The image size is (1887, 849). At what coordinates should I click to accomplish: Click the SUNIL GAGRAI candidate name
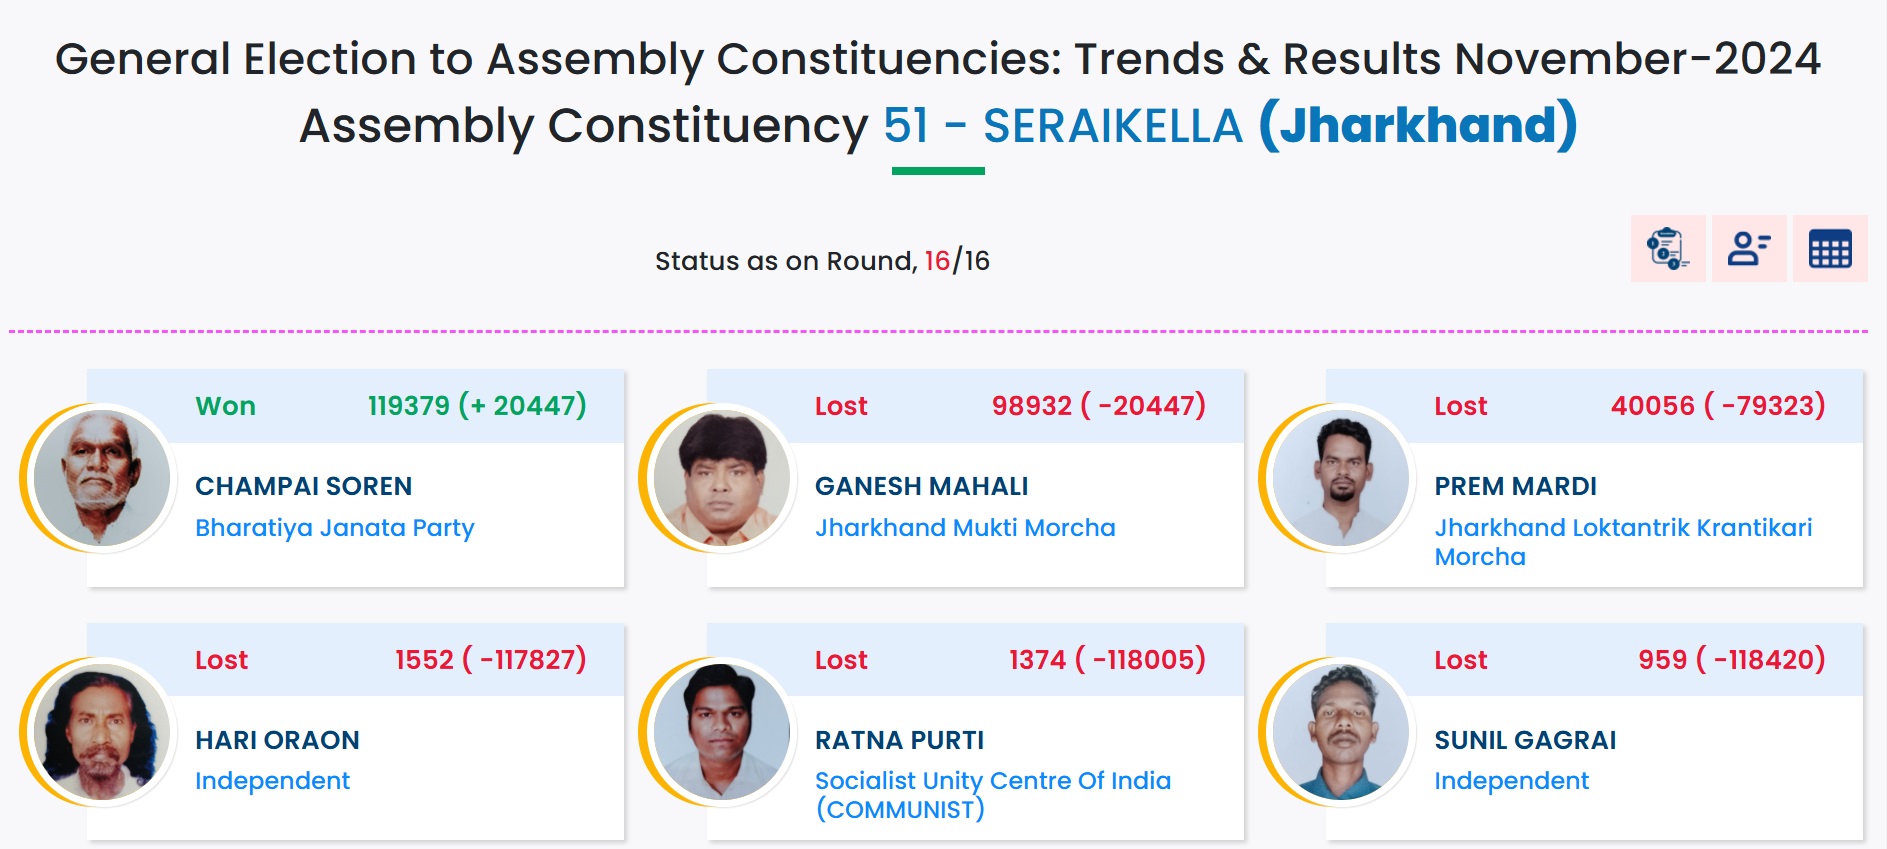point(1524,740)
